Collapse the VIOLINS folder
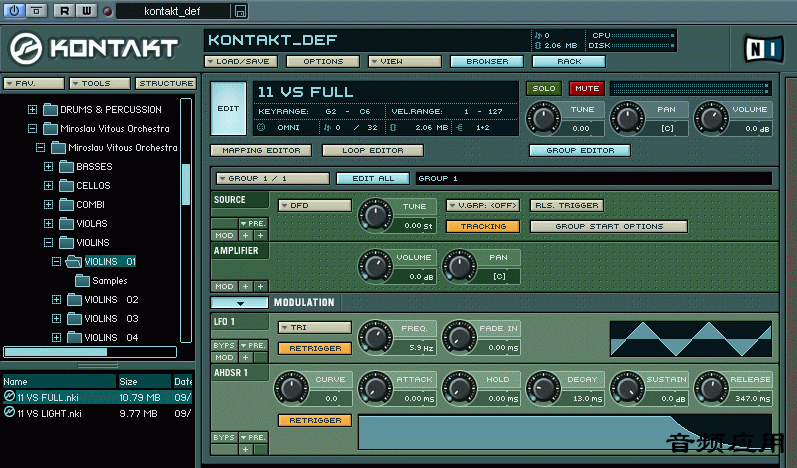 [48, 242]
